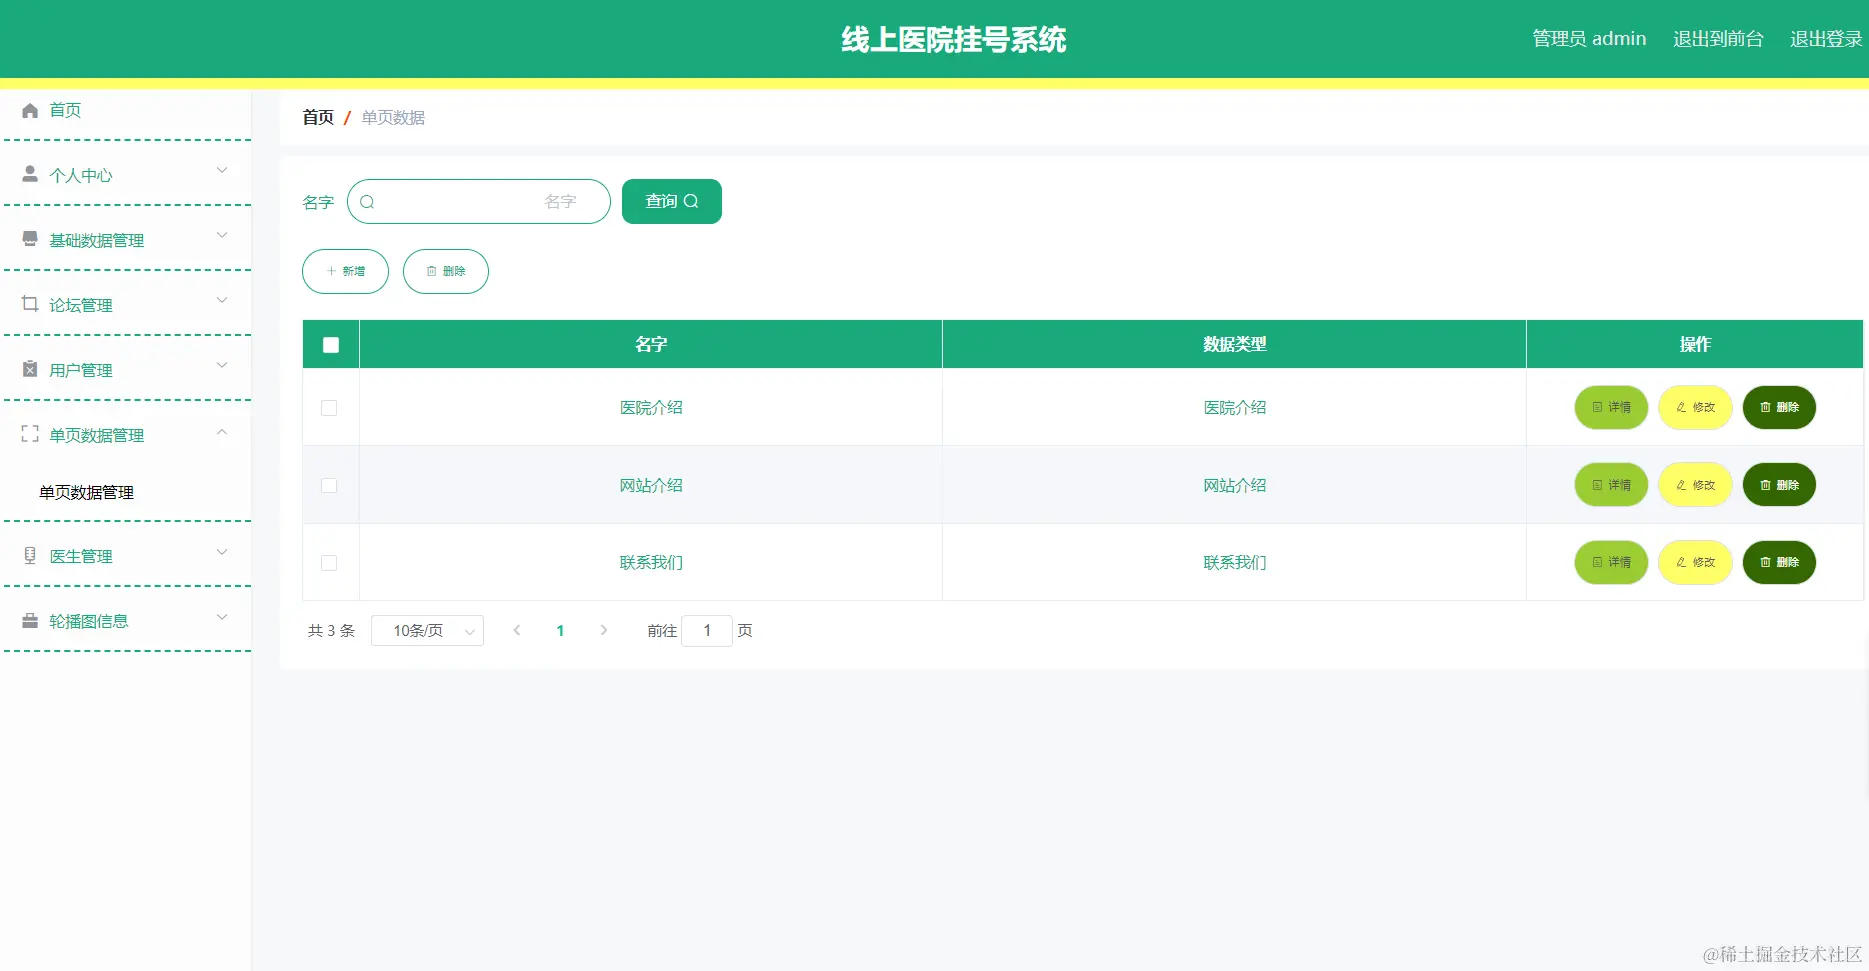Viewport: 1869px width, 971px height.
Task: Click the 退出到前台 link
Action: [x=1718, y=39]
